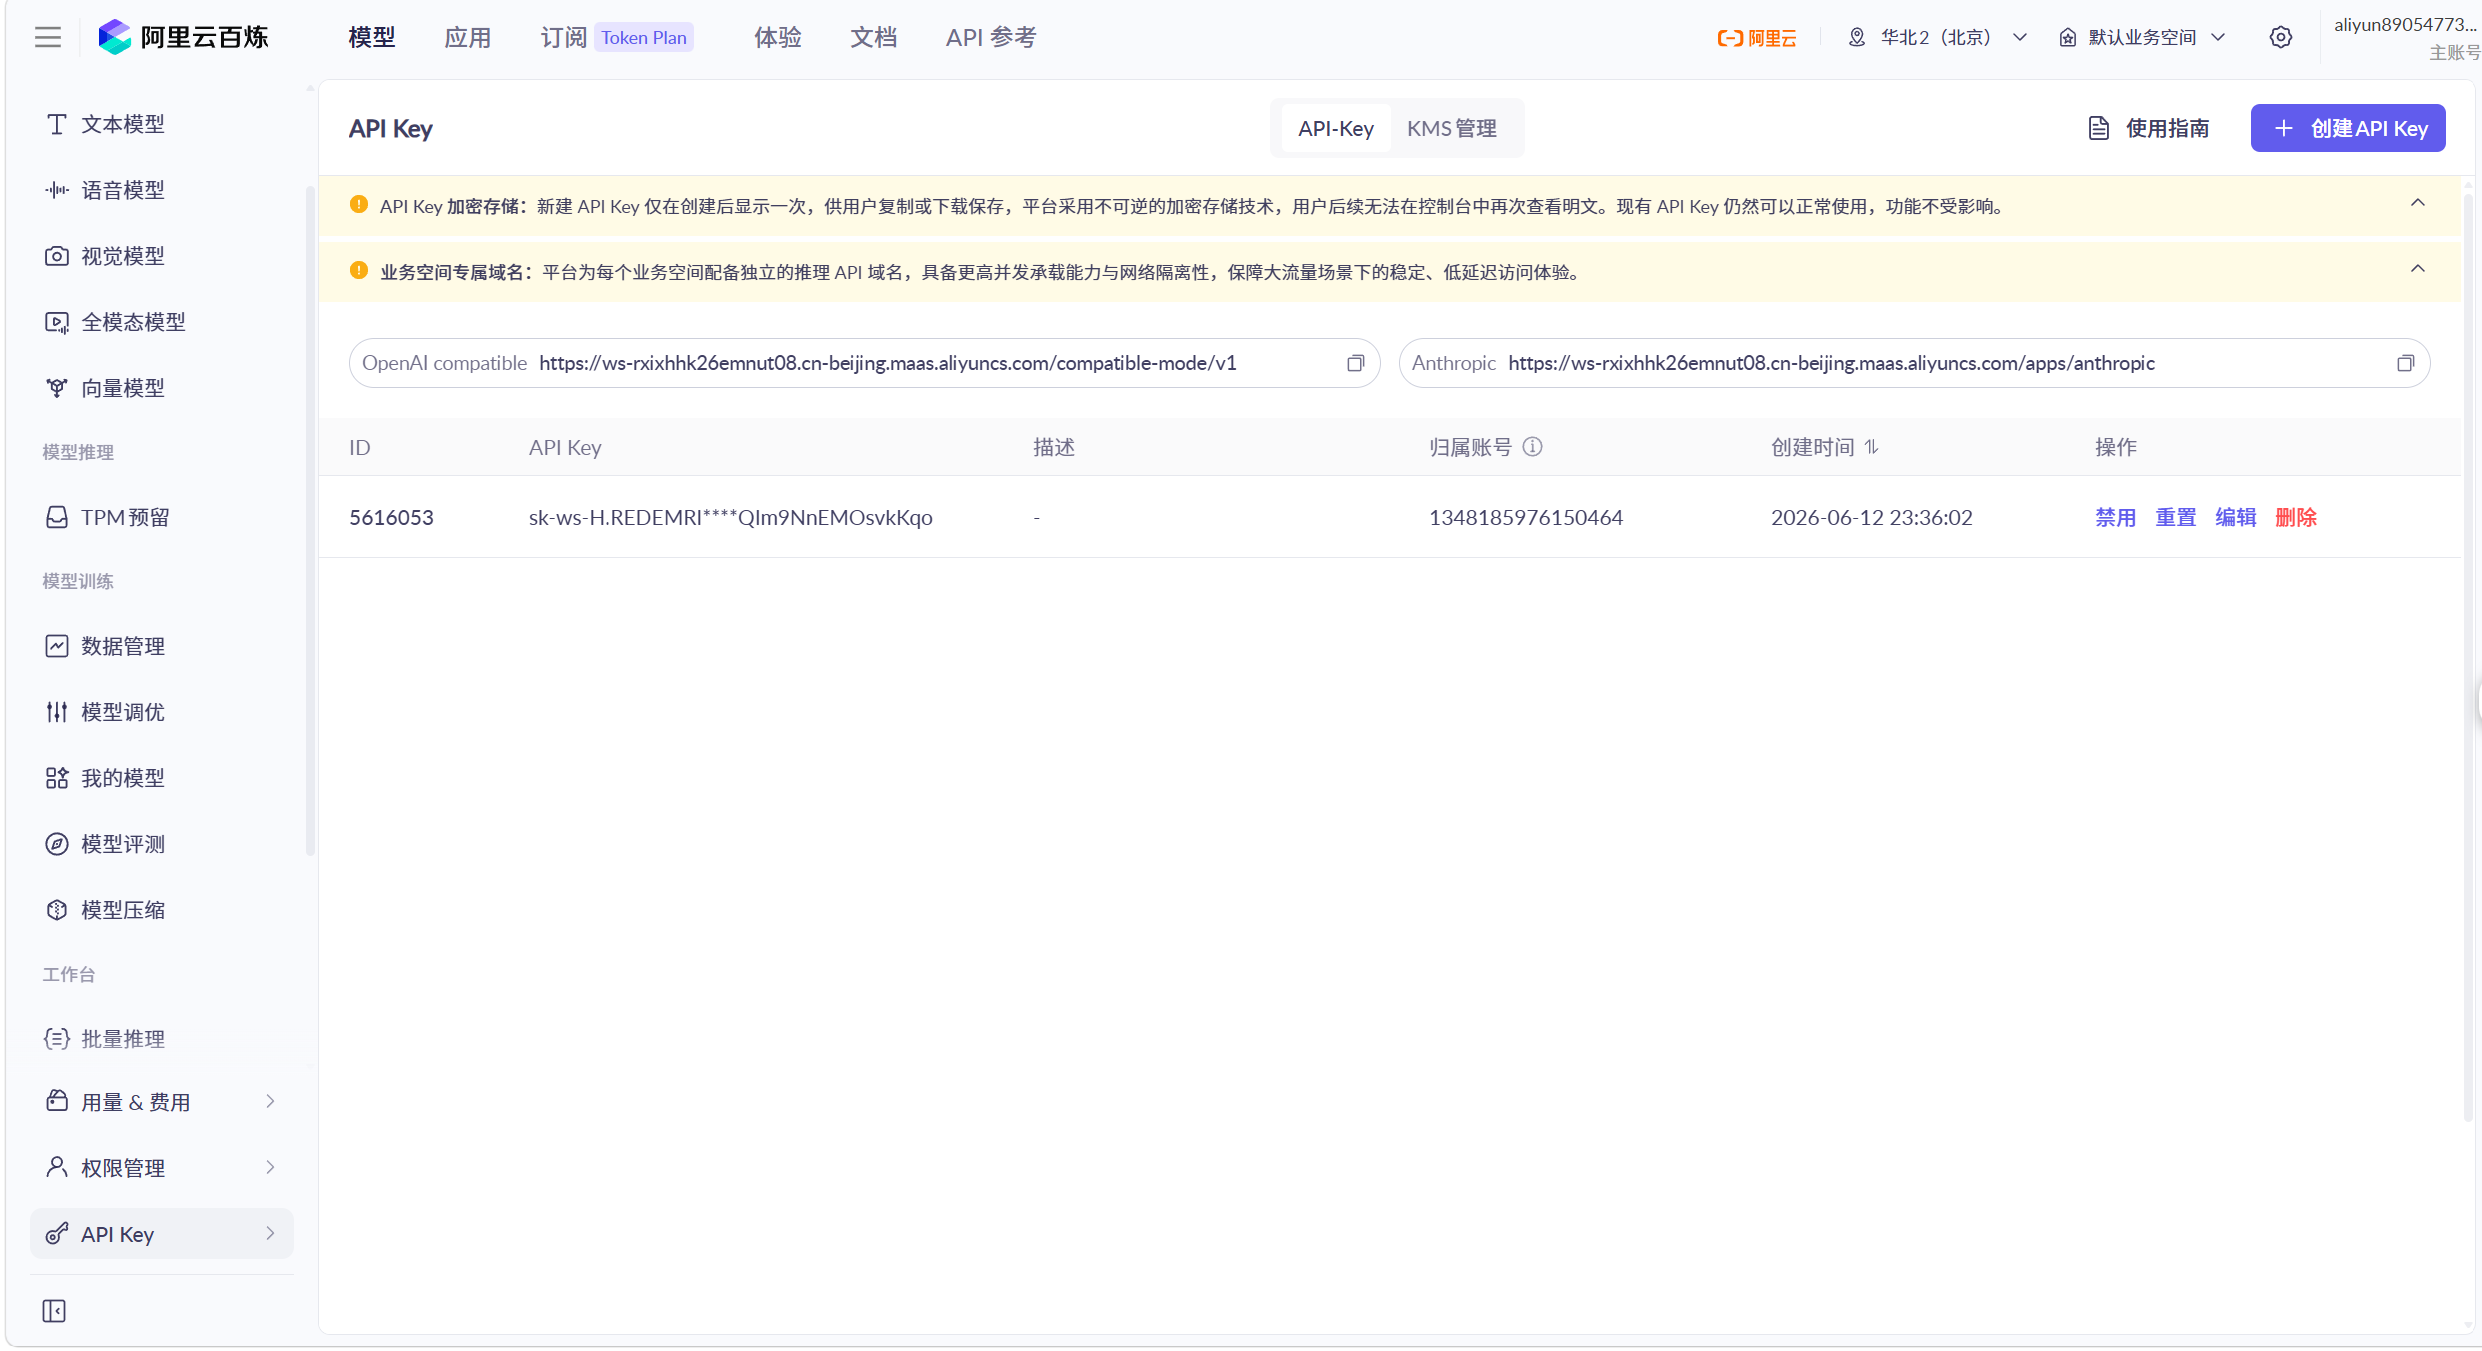
Task: Click the sidebar vertical scrollbar
Action: pyautogui.click(x=310, y=520)
